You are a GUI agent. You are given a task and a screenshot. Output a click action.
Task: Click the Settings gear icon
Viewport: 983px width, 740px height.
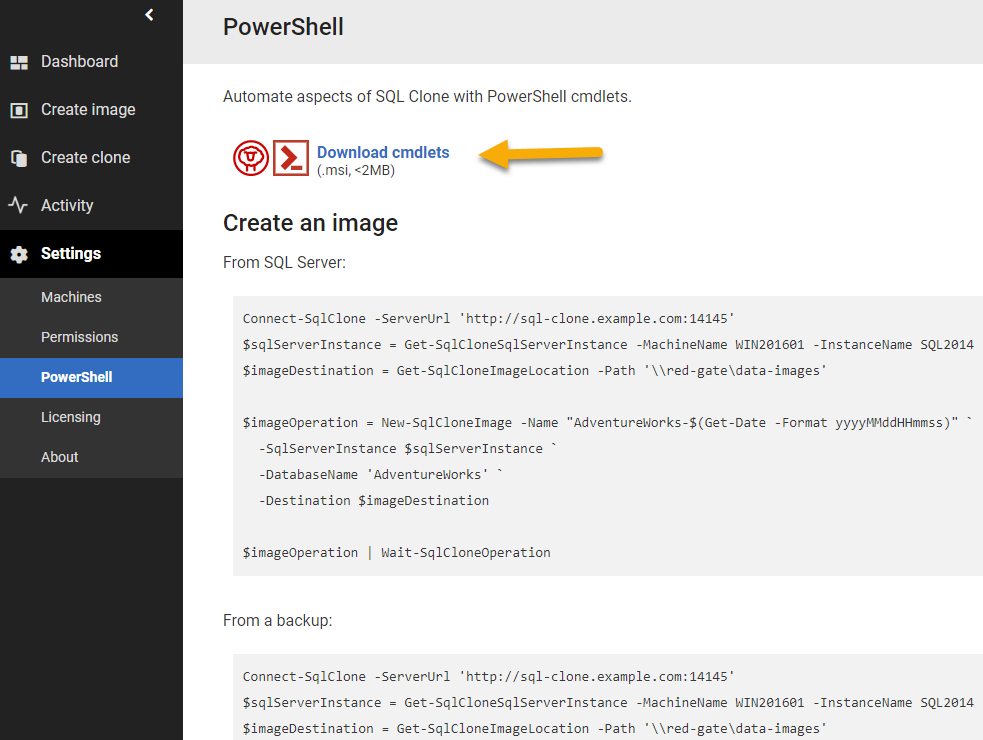pyautogui.click(x=20, y=253)
